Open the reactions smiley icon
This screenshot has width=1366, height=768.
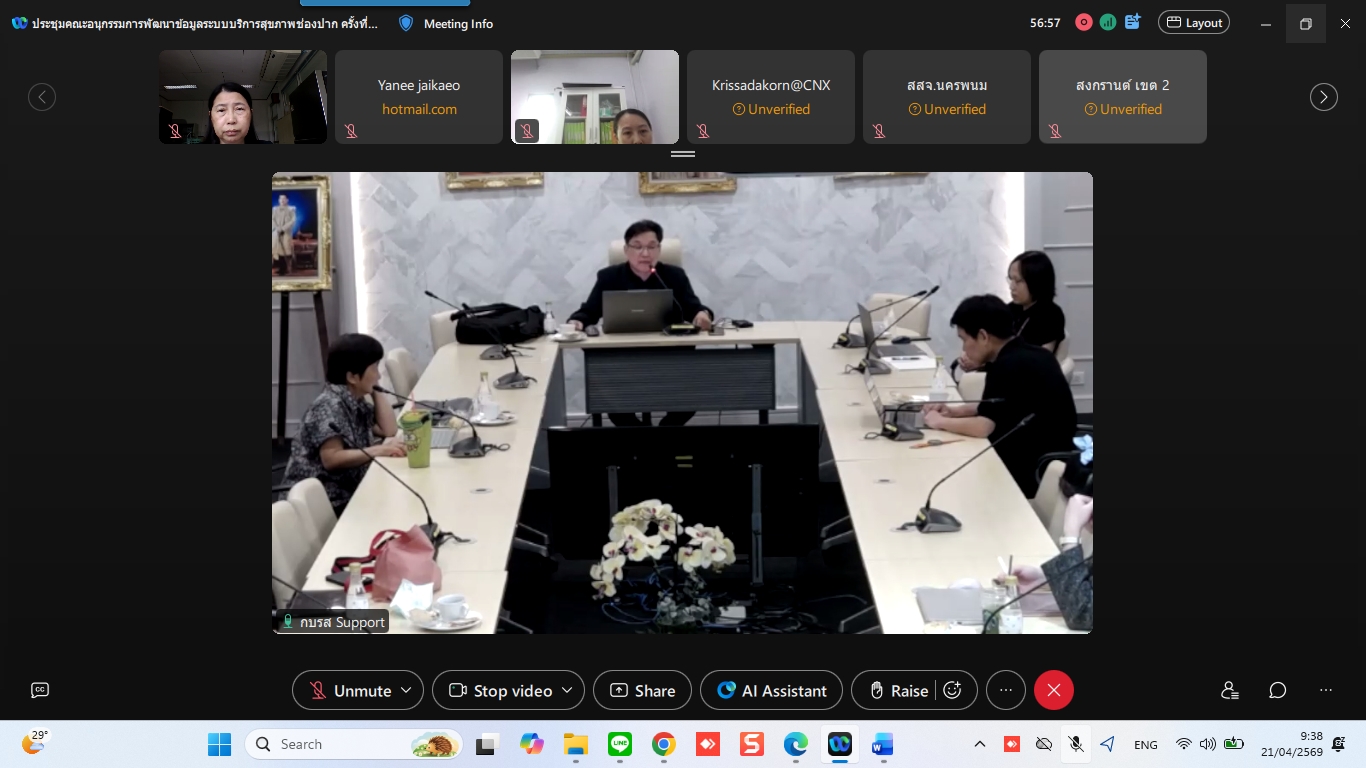(952, 690)
